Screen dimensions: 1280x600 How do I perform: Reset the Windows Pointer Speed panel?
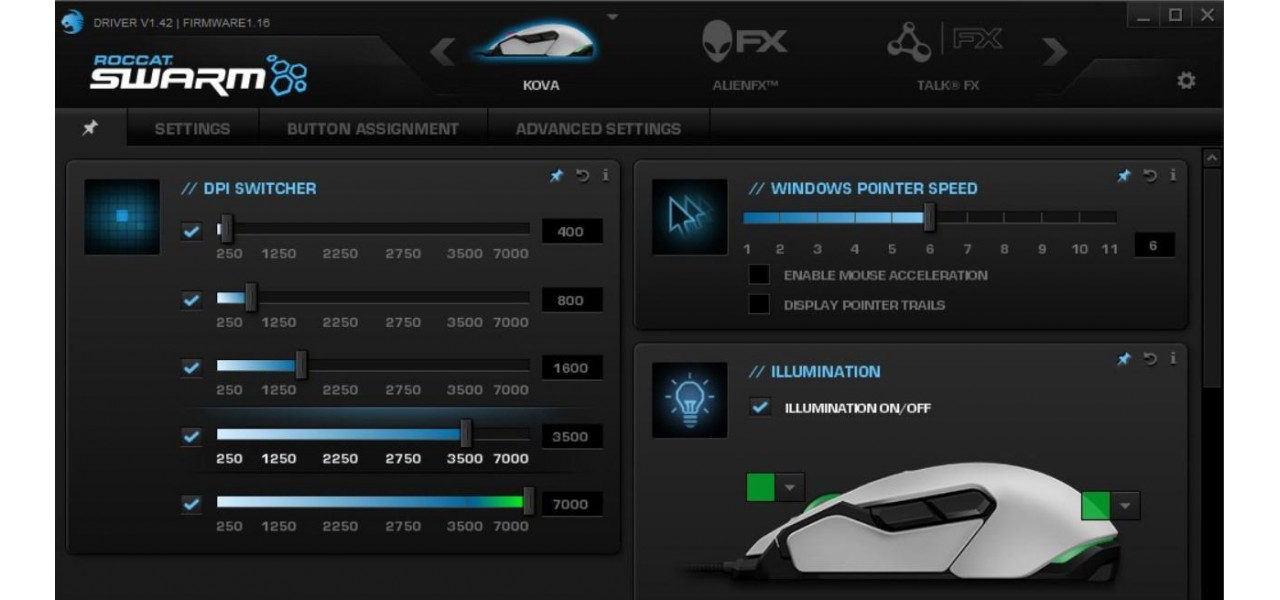(x=1151, y=176)
